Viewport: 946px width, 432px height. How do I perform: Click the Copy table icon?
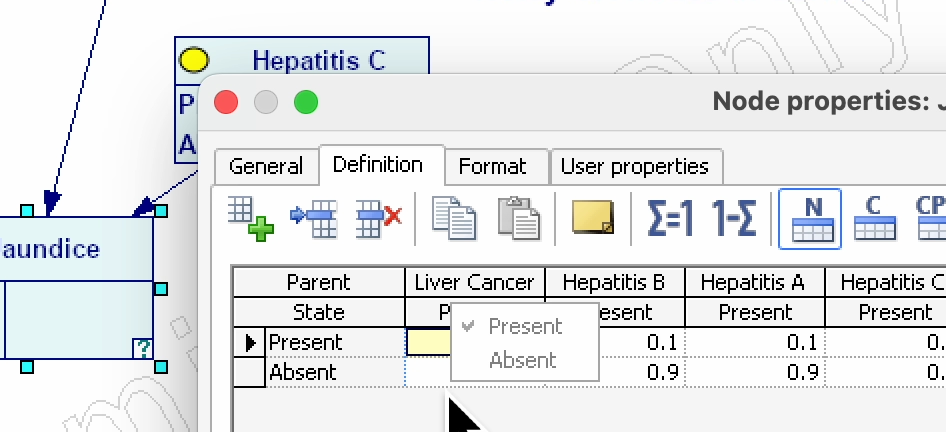454,218
